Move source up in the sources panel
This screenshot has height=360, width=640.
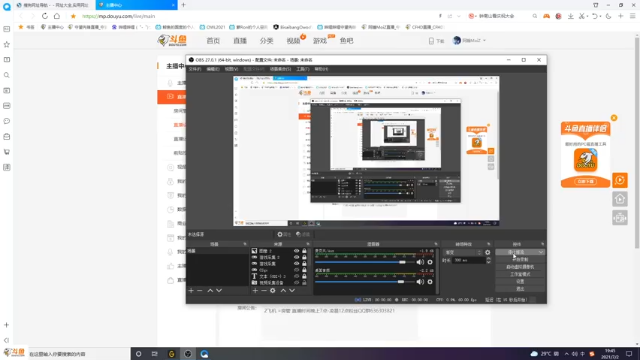pyautogui.click(x=283, y=291)
